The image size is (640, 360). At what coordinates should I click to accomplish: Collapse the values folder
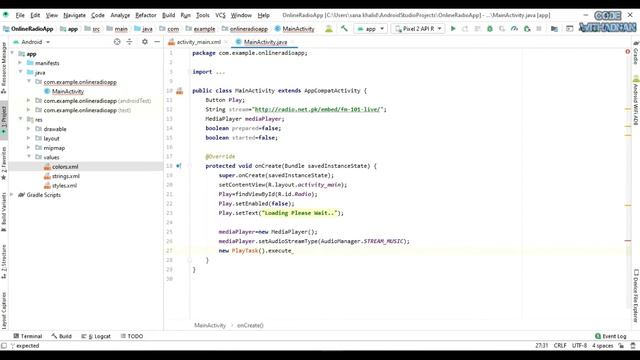click(29, 157)
